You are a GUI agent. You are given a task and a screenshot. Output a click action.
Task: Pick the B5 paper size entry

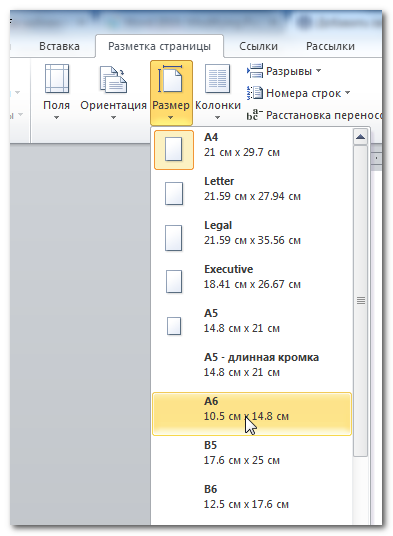point(252,458)
